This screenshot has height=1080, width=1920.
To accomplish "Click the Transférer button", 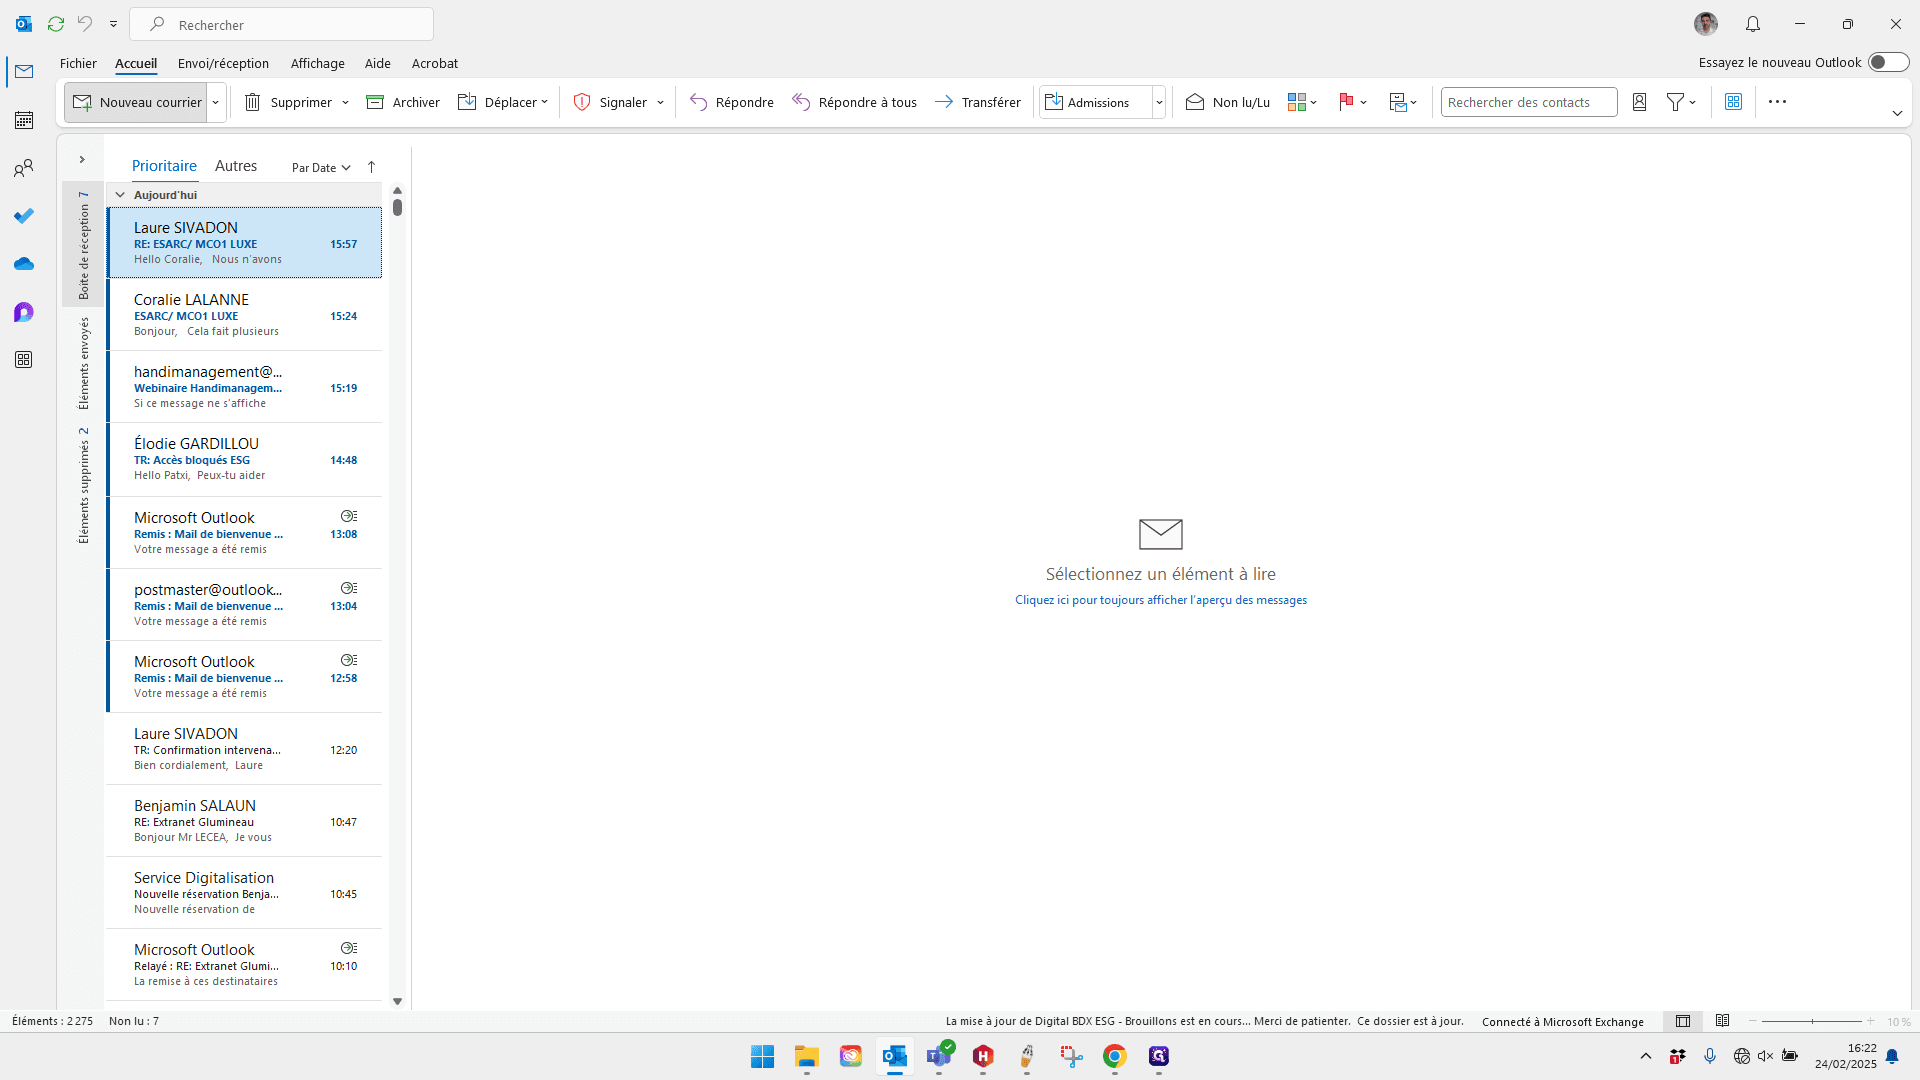I will point(978,102).
